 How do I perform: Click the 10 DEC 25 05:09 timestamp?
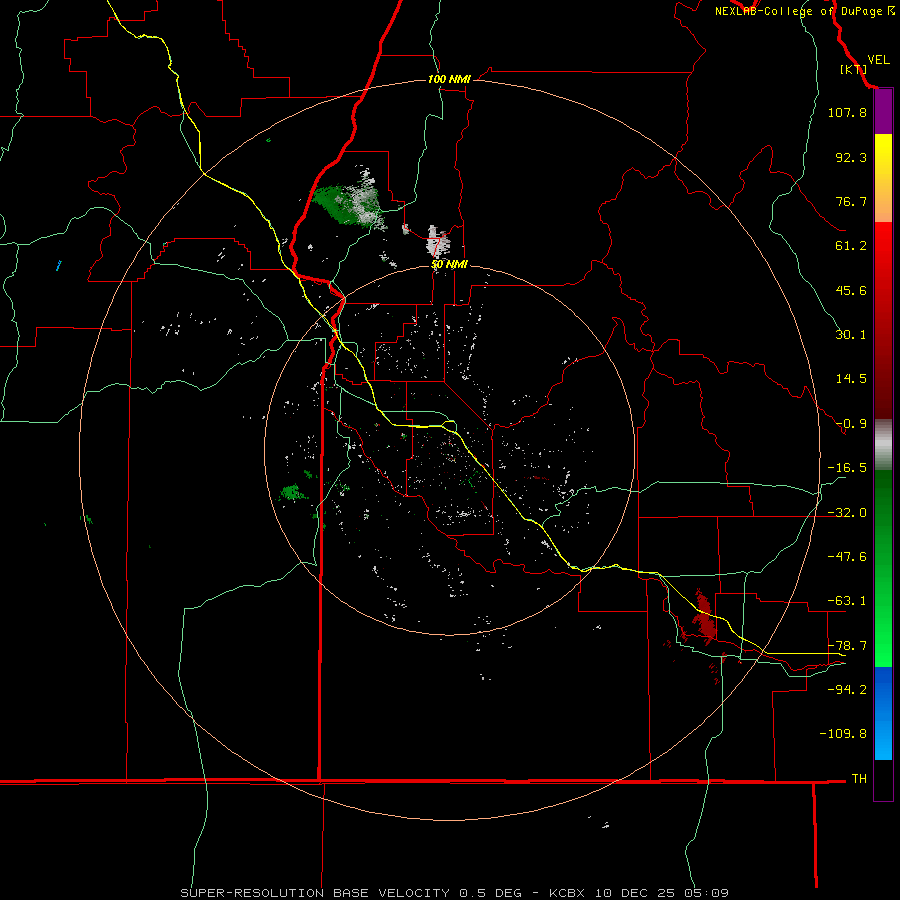[662, 893]
